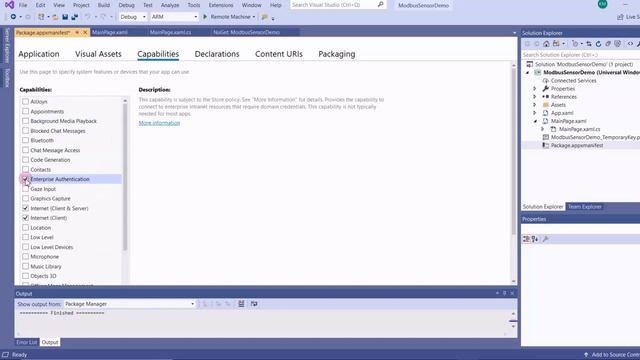The height and width of the screenshot is (360, 640).
Task: Switch to the Team Explorer tab
Action: tap(584, 207)
